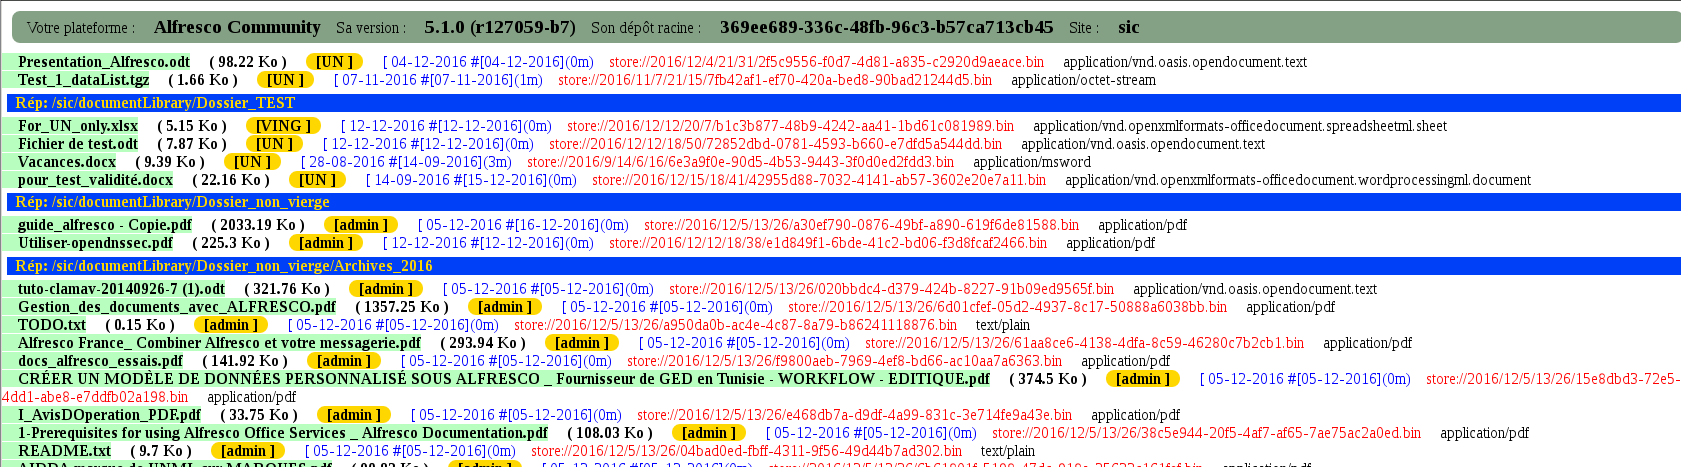The image size is (1681, 467).
Task: Click 1-Prerequisites for using Alfresco Office Services pdf
Action: (x=283, y=433)
